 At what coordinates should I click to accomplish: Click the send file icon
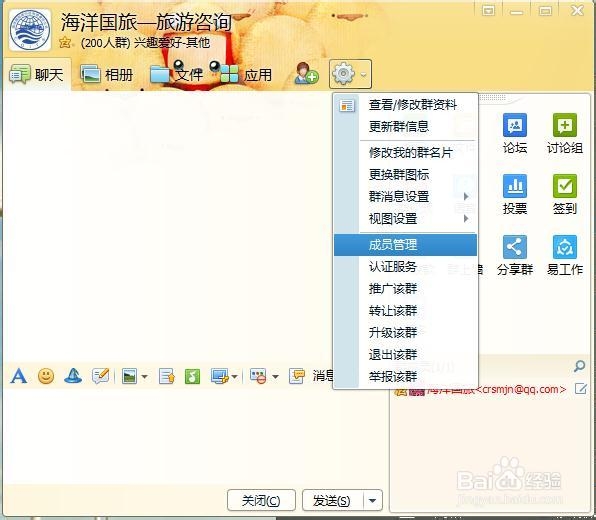tap(167, 376)
